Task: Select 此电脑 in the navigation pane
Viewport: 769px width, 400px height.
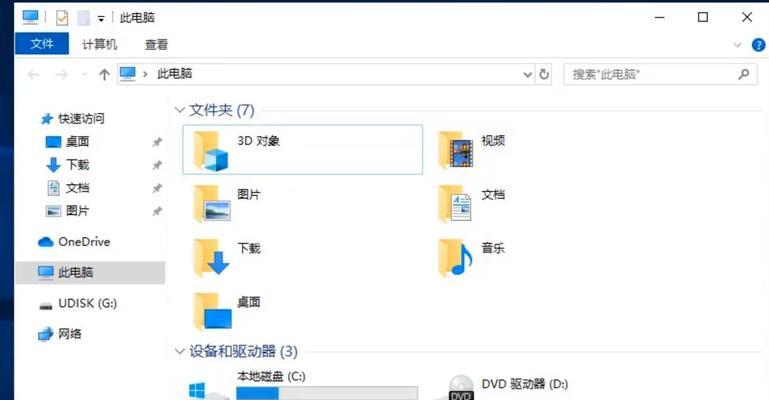Action: point(90,273)
